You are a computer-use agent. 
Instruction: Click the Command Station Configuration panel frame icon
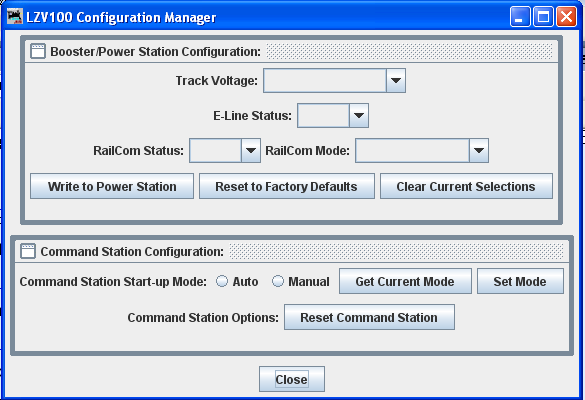point(28,251)
